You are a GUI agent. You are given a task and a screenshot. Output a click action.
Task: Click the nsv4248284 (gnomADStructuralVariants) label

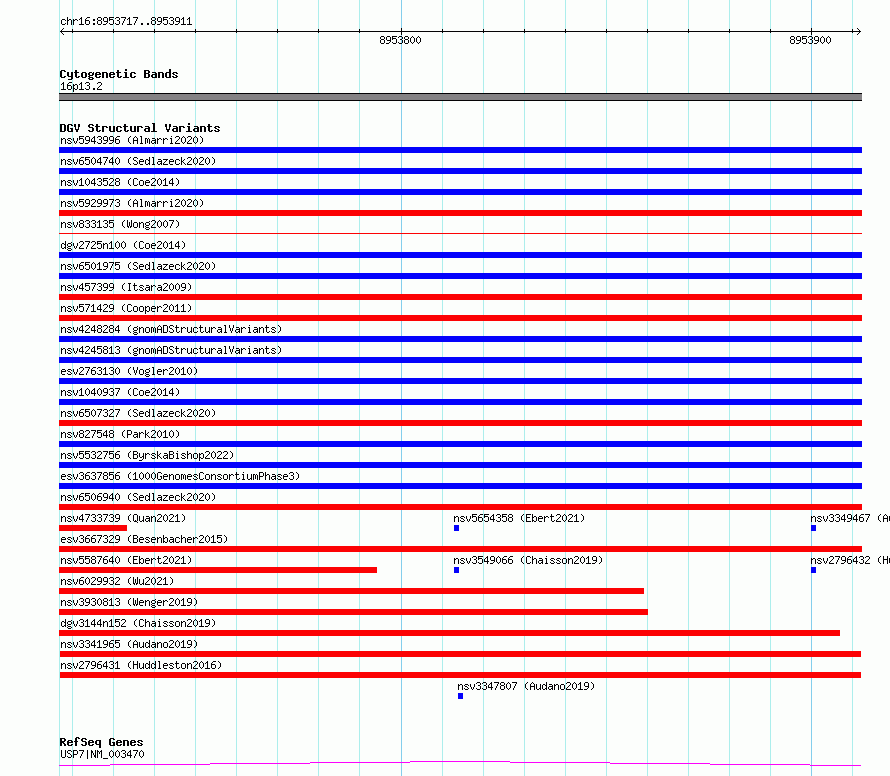click(x=171, y=329)
